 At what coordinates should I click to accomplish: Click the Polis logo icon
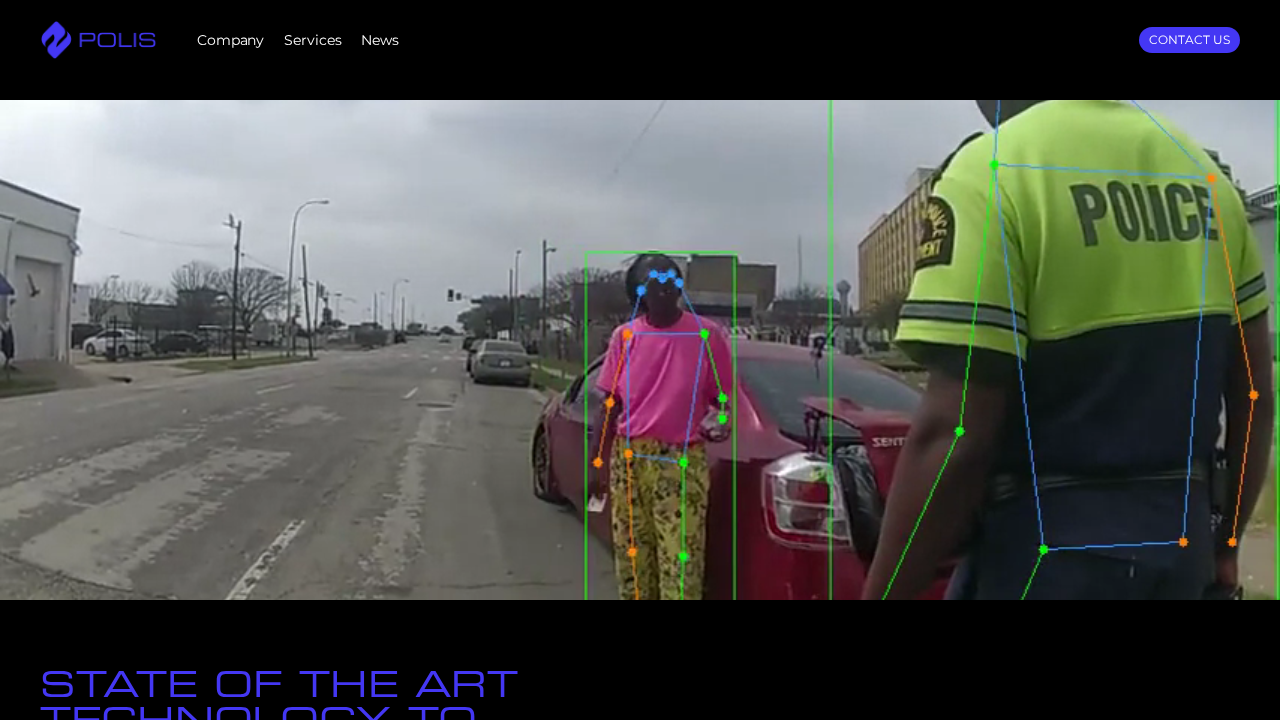tap(56, 40)
